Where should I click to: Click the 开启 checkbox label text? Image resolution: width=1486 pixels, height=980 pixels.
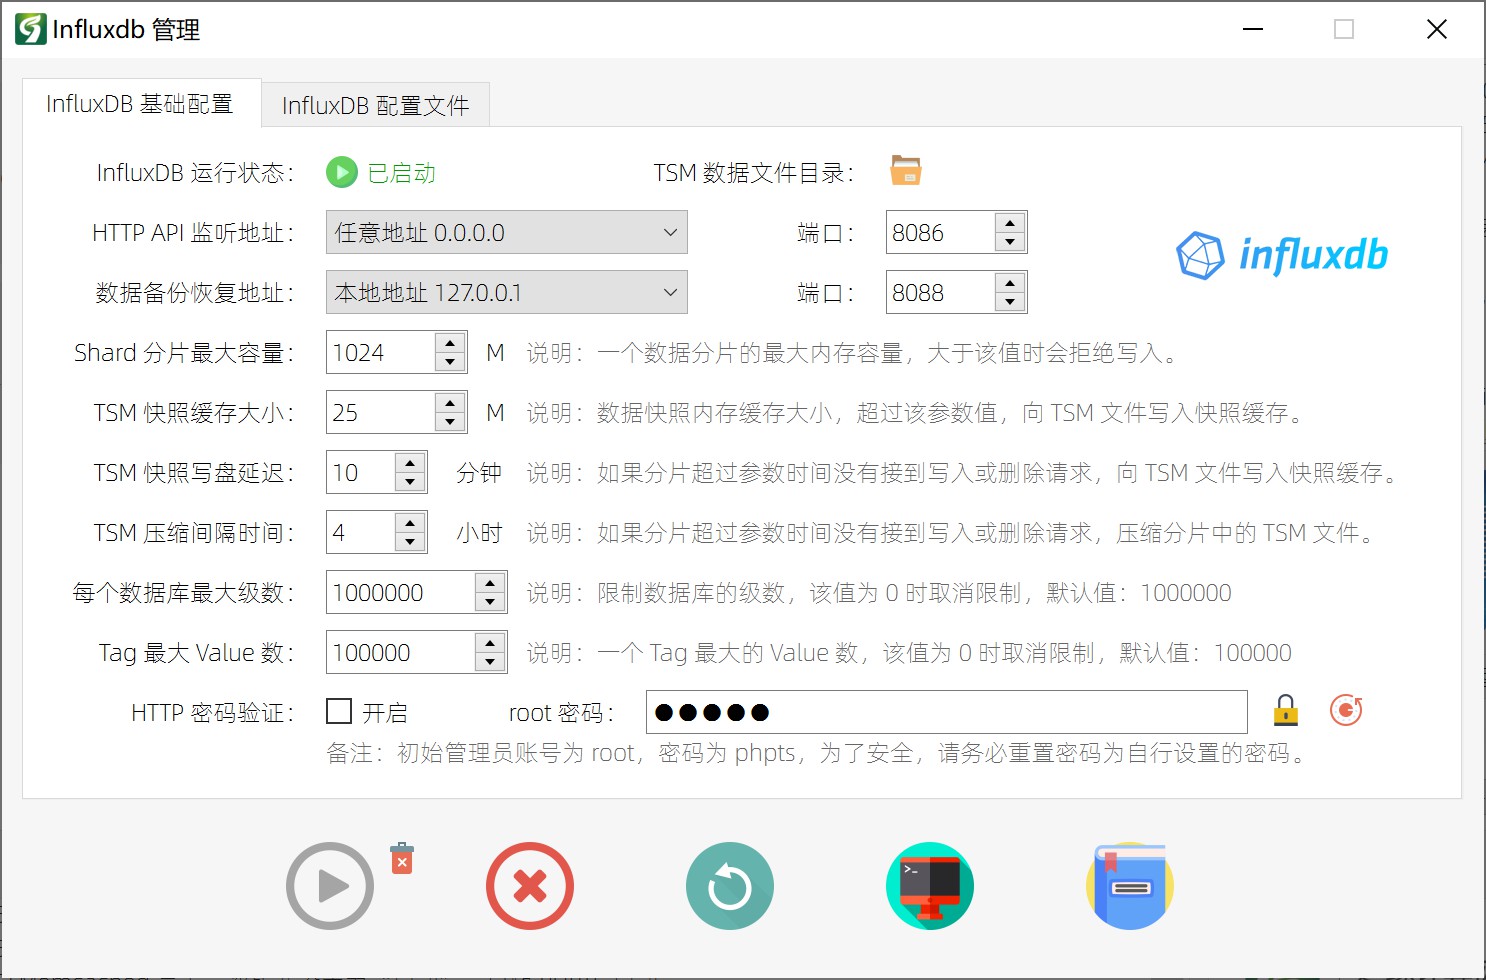tap(385, 713)
